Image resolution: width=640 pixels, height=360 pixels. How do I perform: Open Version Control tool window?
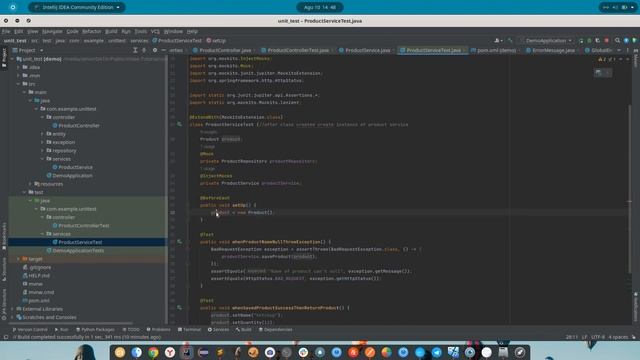pos(30,329)
